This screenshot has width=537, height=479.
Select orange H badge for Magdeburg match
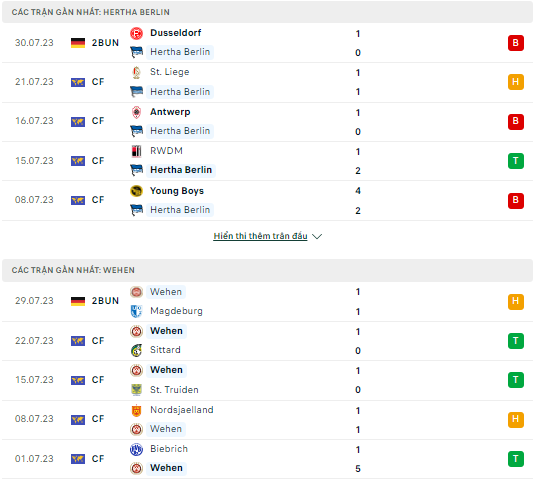tap(516, 301)
